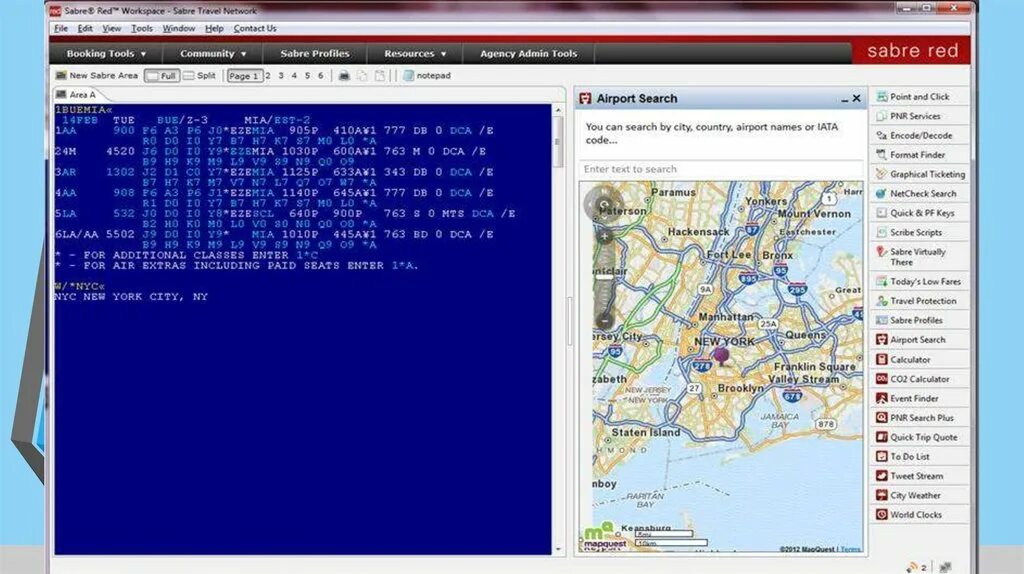Open the Edit menu
The width and height of the screenshot is (1024, 574).
(x=85, y=29)
